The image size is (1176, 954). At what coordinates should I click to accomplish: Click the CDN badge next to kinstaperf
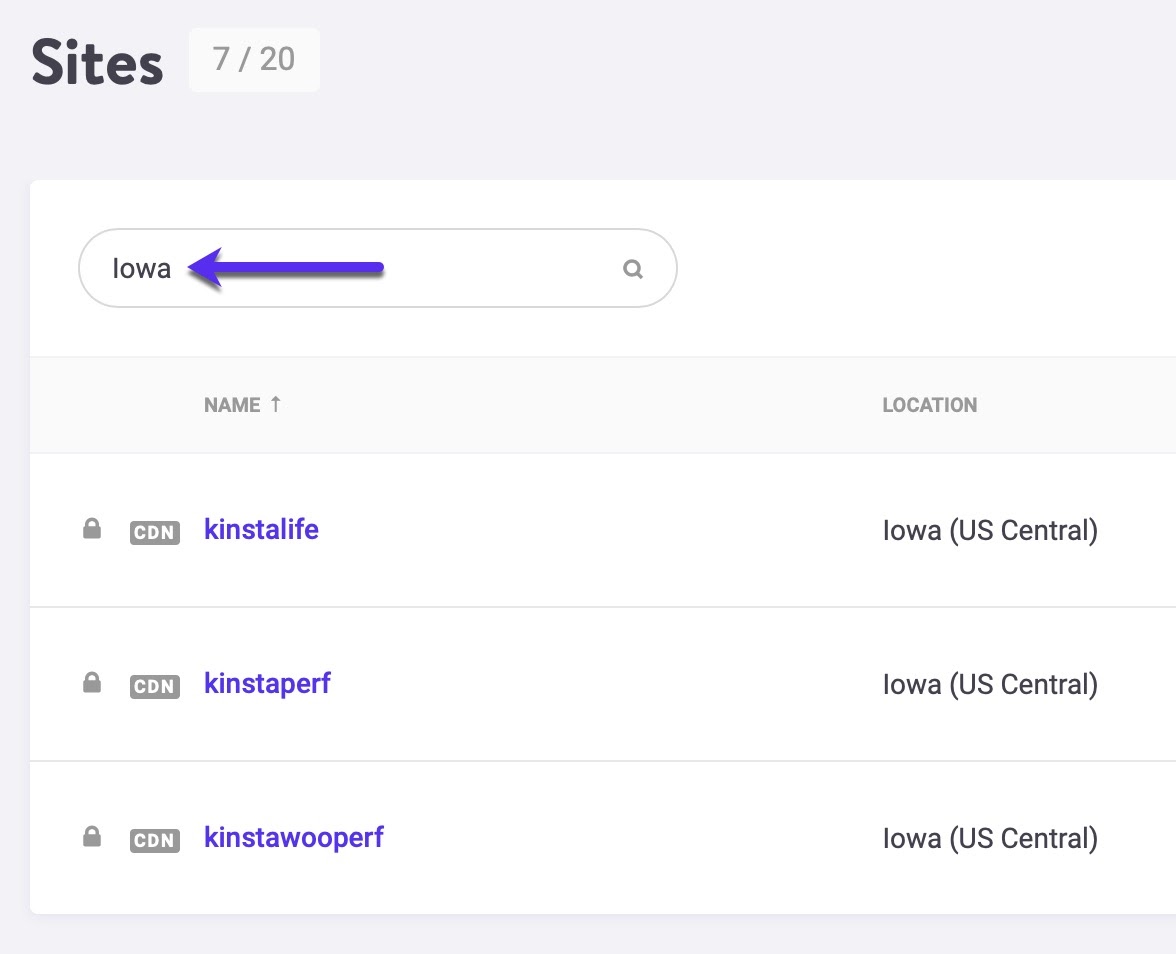[154, 686]
